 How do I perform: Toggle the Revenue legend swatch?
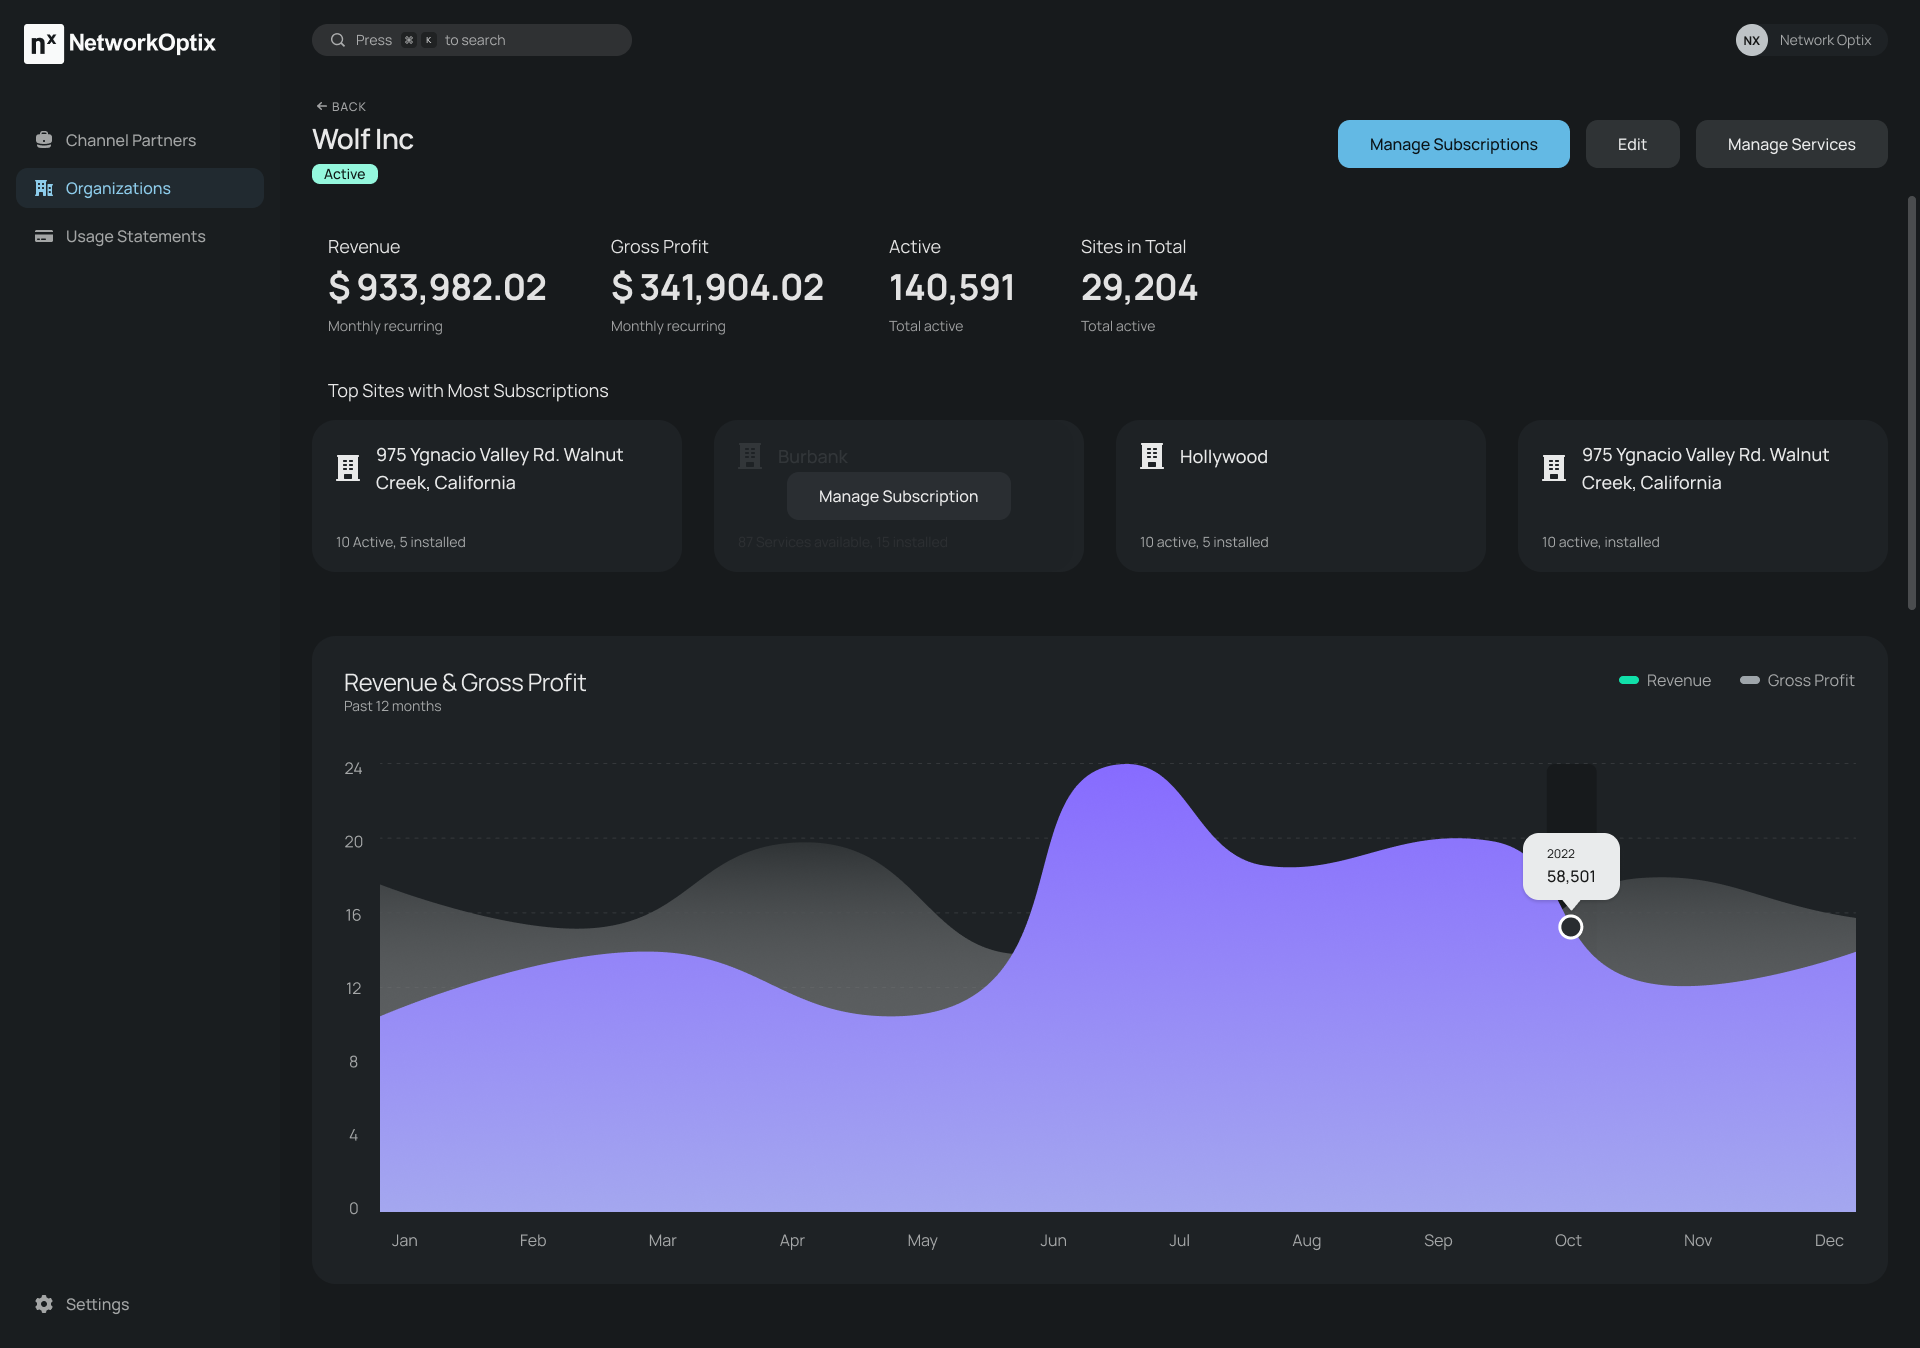pyautogui.click(x=1628, y=680)
